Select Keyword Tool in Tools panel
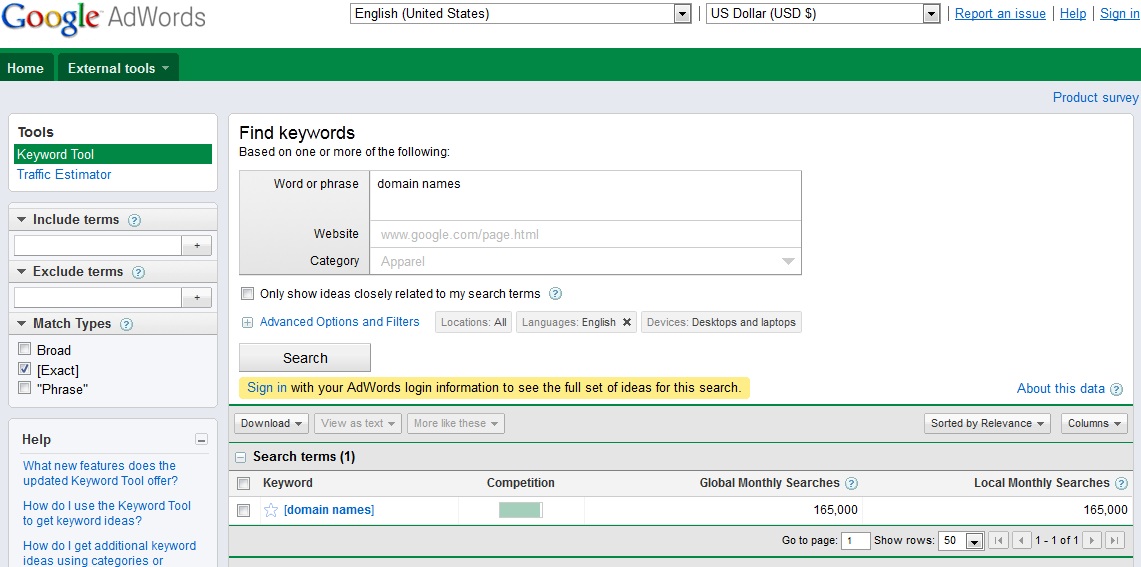The image size is (1141, 567). click(x=113, y=154)
